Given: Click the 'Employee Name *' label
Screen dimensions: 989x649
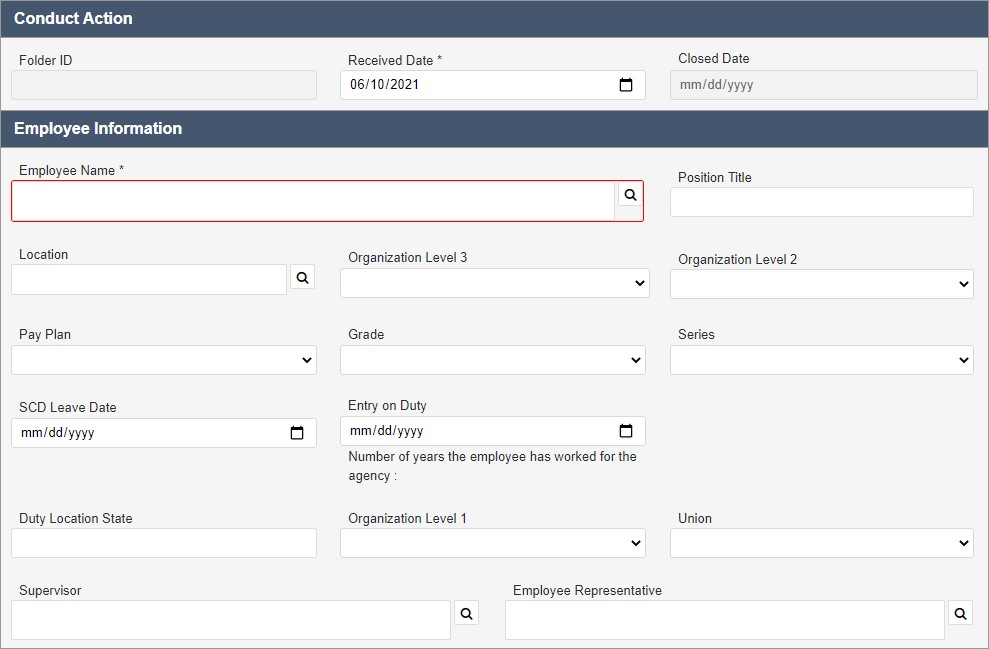Looking at the screenshot, I should pos(71,170).
